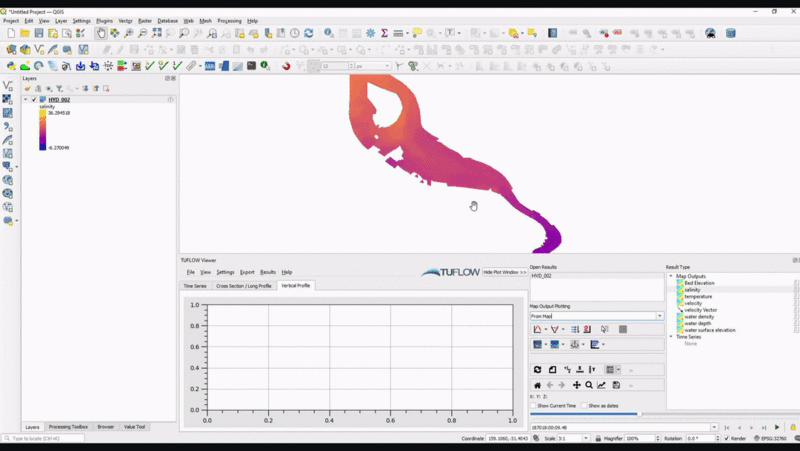The height and width of the screenshot is (451, 800).
Task: Open the Scale dropdown in status bar
Action: pyautogui.click(x=586, y=438)
